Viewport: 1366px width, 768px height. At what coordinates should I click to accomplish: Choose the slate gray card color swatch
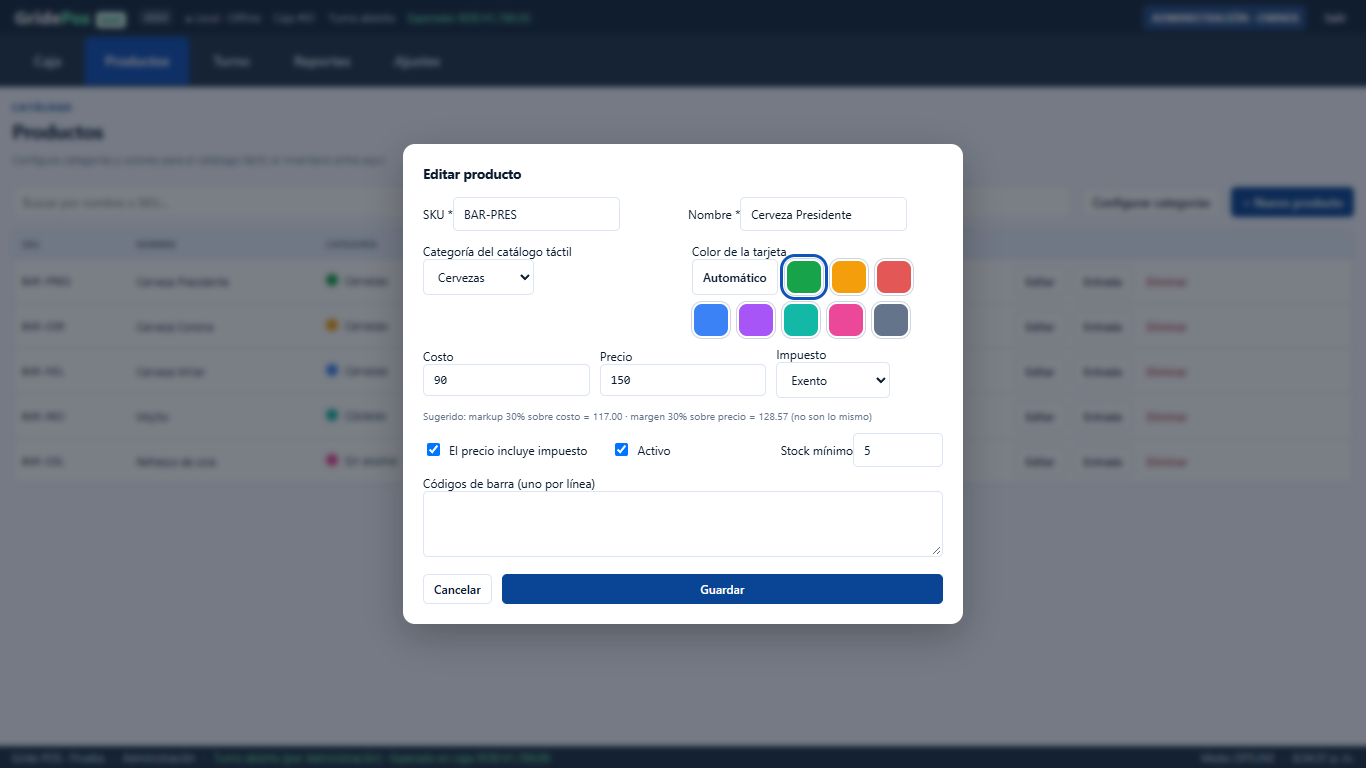[891, 320]
